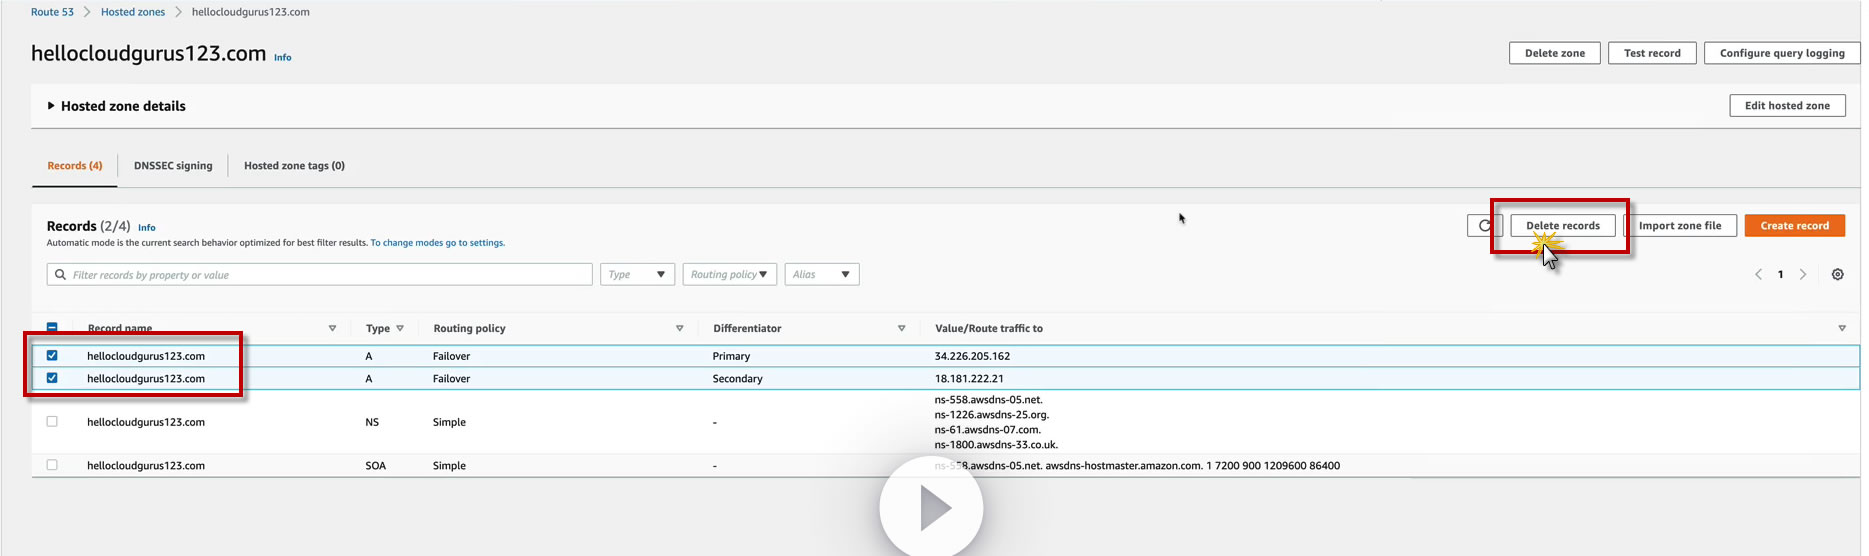1869x556 pixels.
Task: Switch to DNSSEC signing tab
Action: click(173, 166)
